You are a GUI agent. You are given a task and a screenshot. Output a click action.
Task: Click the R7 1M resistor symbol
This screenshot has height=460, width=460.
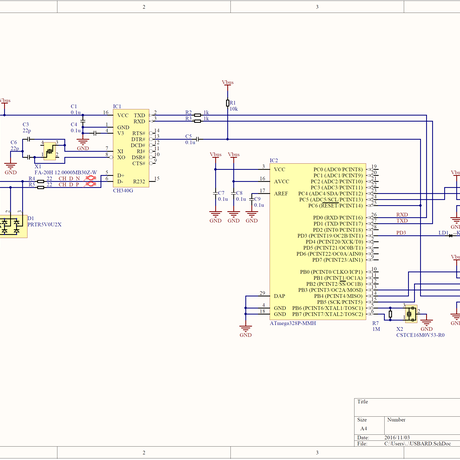point(390,314)
